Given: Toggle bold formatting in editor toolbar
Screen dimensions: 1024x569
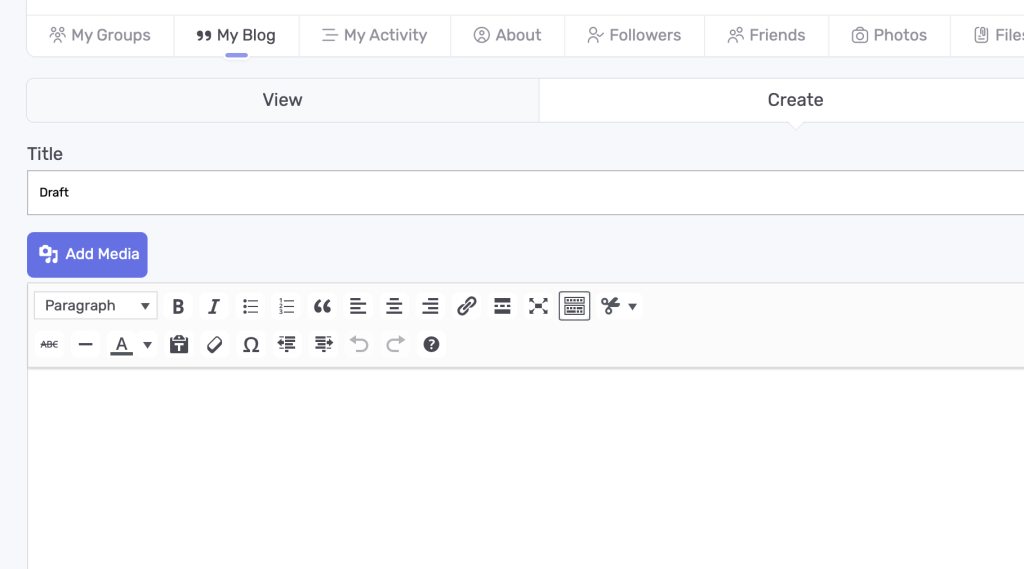Looking at the screenshot, I should (x=178, y=306).
